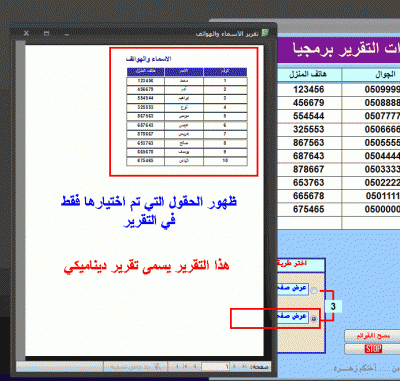Click mobile cell starting with 0502222
The width and height of the screenshot is (400, 381).
pos(371,183)
